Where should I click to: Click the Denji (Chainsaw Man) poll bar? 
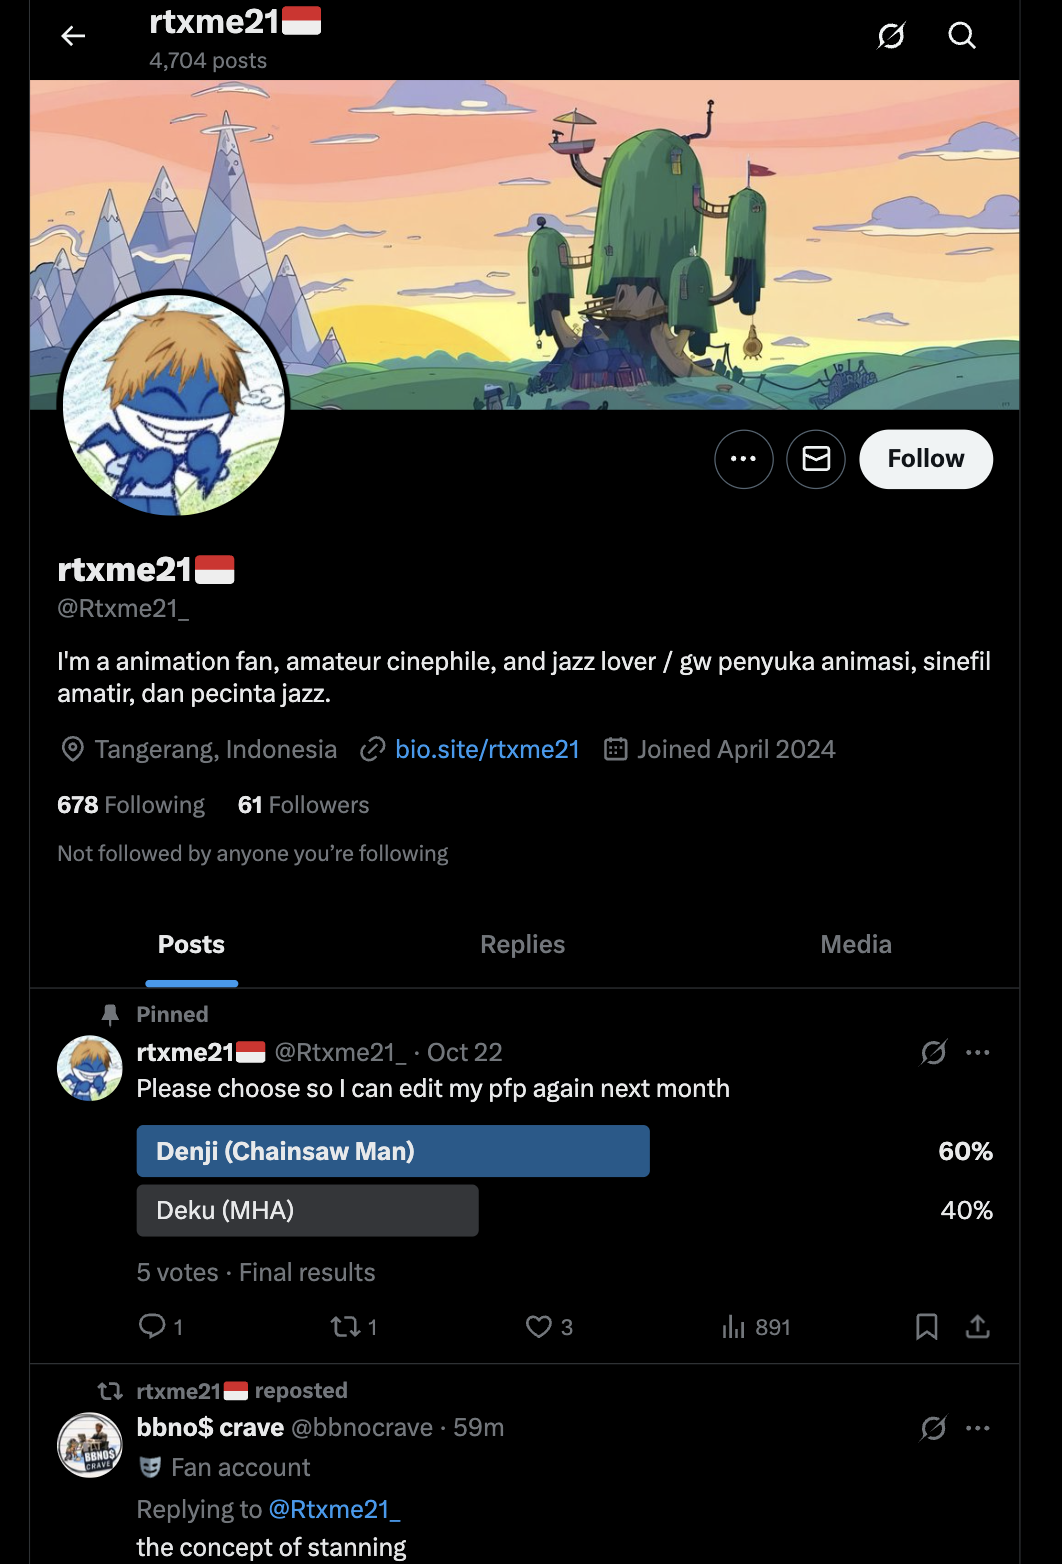pos(393,1151)
